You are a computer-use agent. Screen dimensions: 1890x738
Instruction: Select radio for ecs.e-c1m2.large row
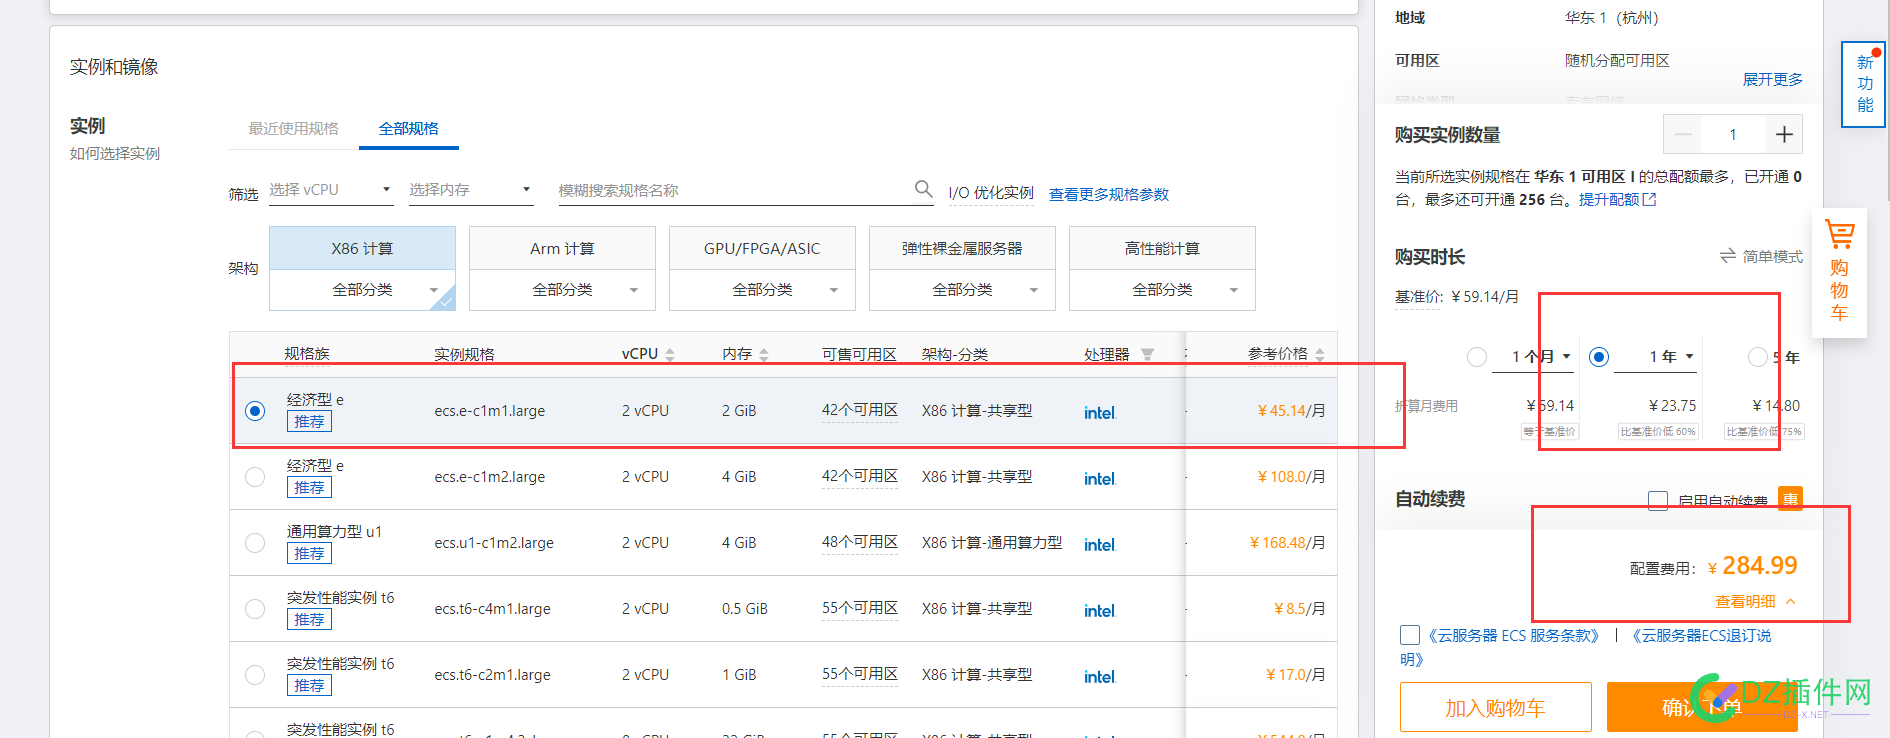(x=255, y=477)
